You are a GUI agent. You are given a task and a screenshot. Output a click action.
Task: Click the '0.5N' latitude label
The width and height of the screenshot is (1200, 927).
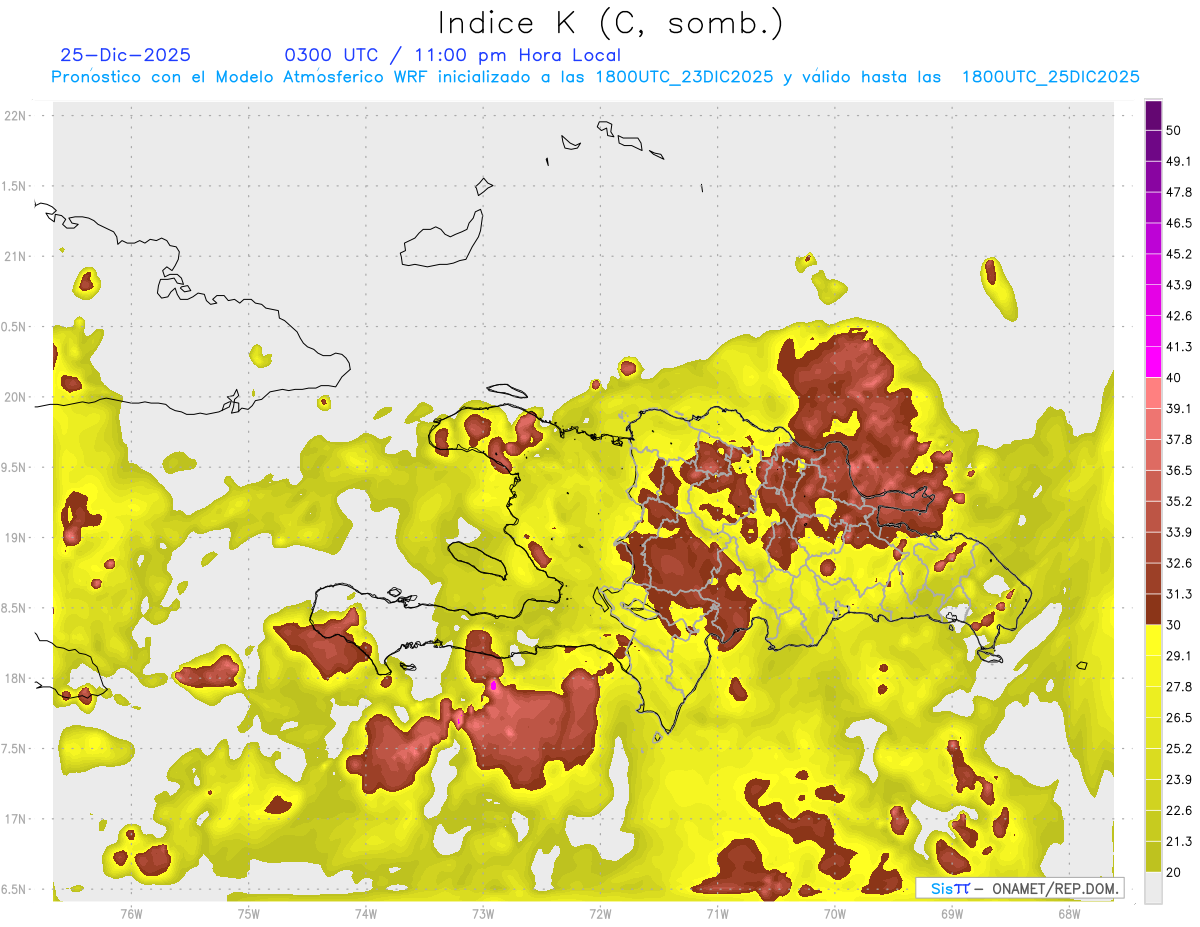point(15,327)
